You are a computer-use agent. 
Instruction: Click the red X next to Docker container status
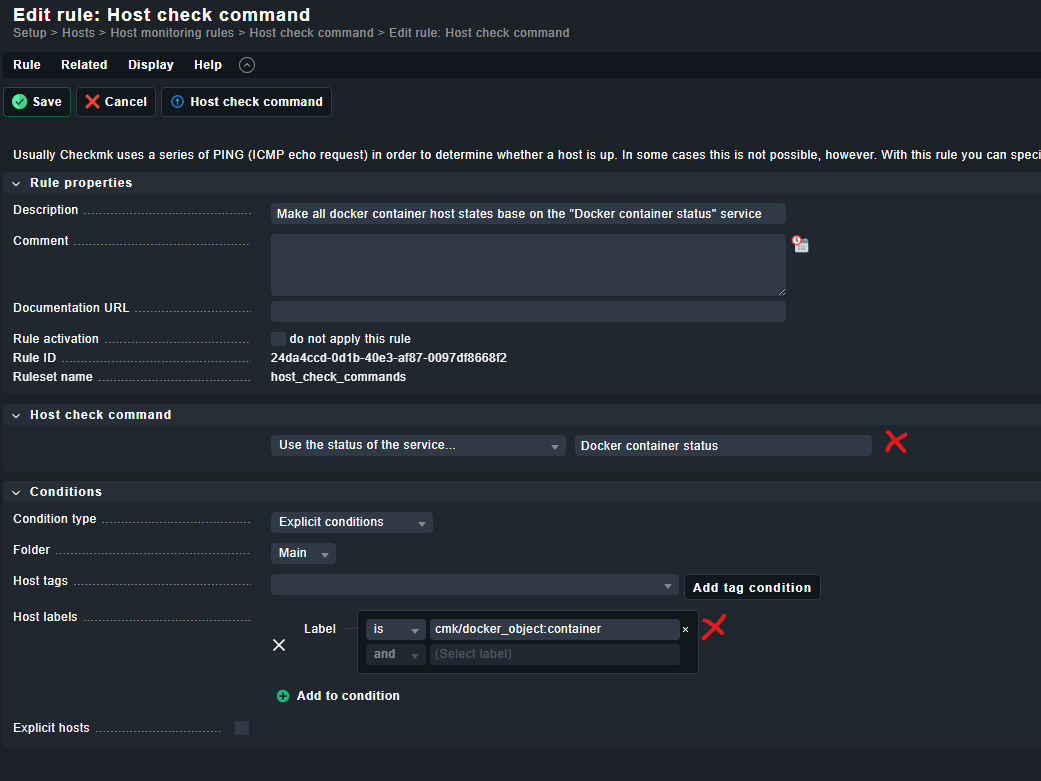895,442
